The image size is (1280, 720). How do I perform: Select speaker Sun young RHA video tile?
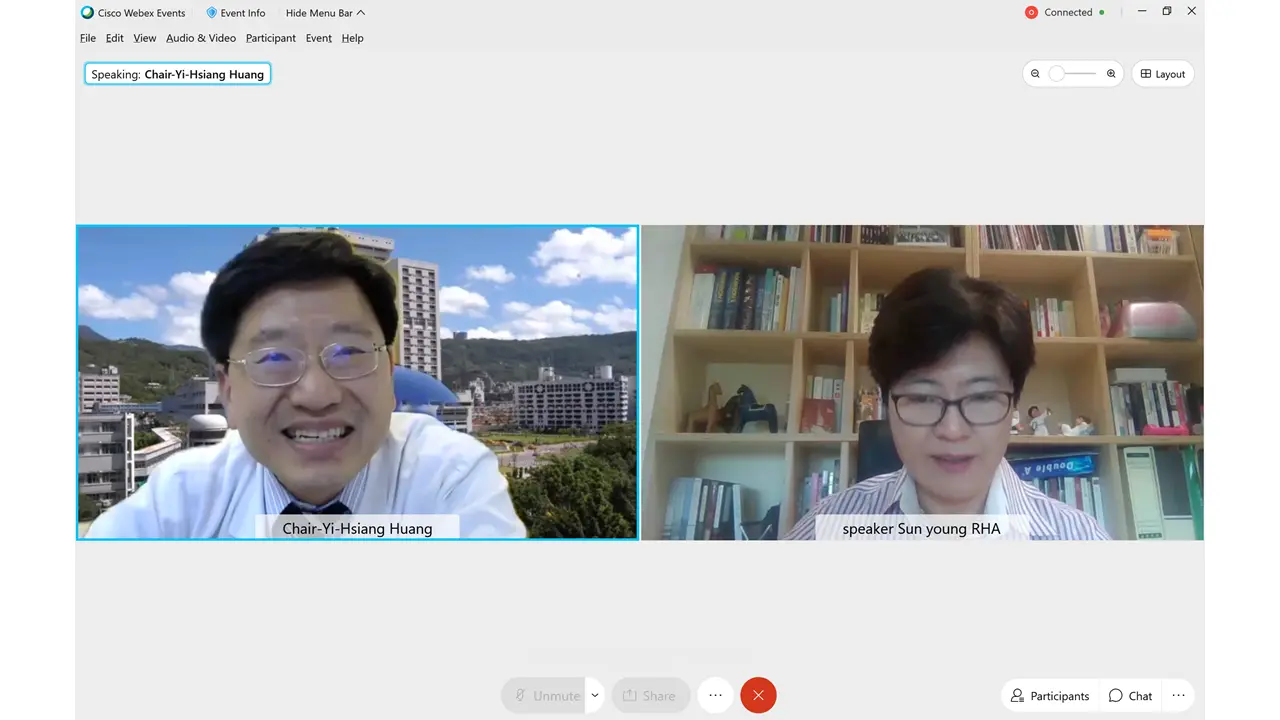[x=921, y=382]
